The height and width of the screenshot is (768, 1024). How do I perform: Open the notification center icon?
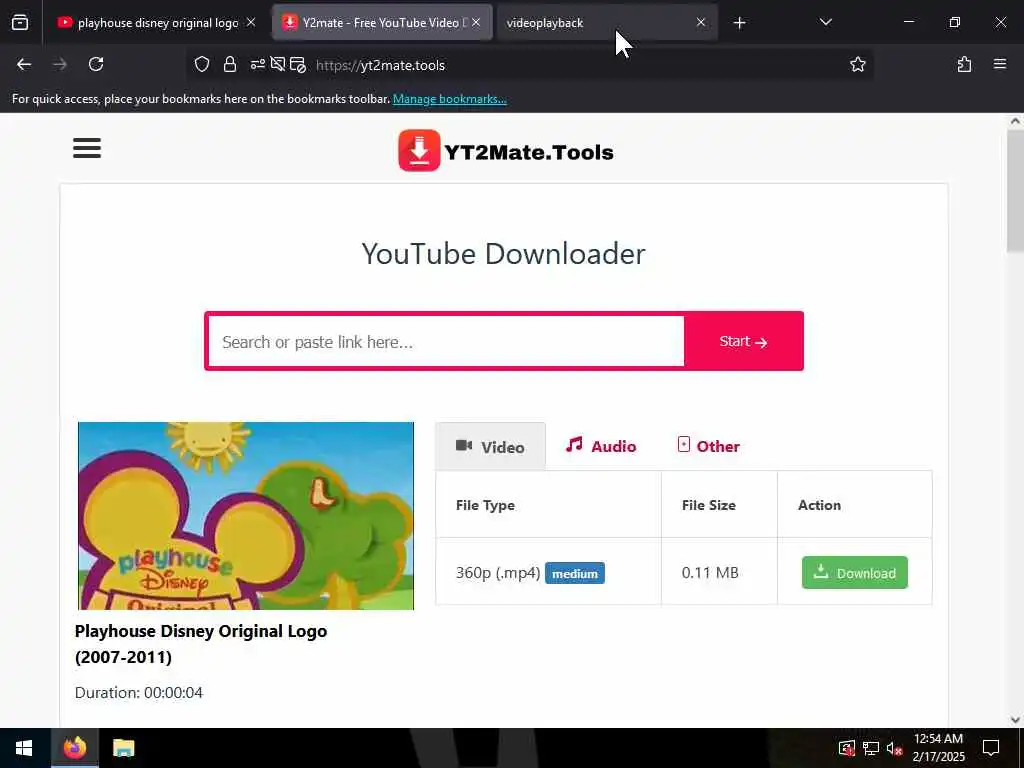tap(991, 748)
